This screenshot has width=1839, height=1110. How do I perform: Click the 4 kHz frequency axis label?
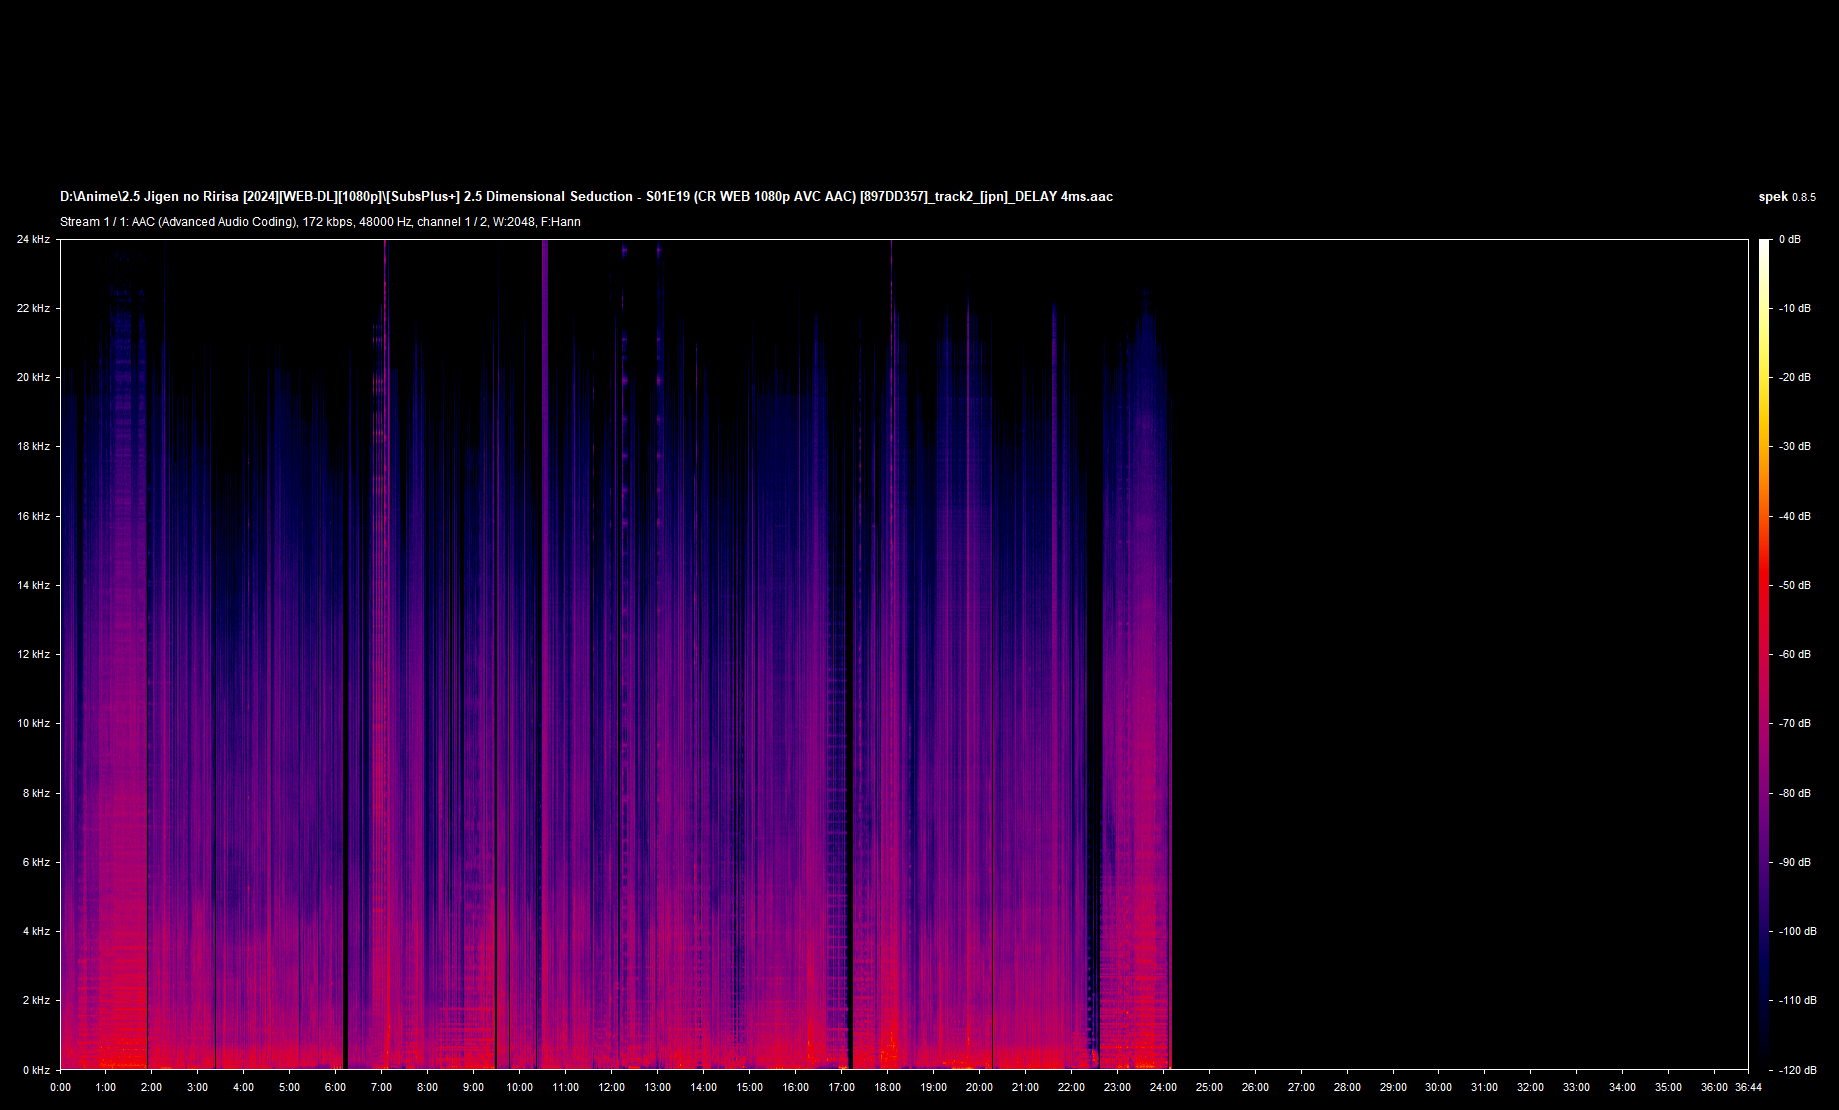(x=35, y=931)
